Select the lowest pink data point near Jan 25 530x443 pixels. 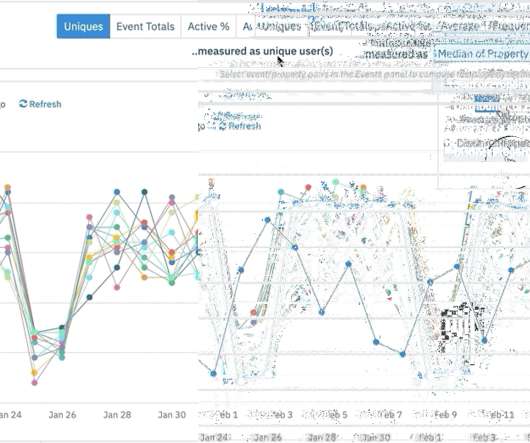click(x=34, y=382)
